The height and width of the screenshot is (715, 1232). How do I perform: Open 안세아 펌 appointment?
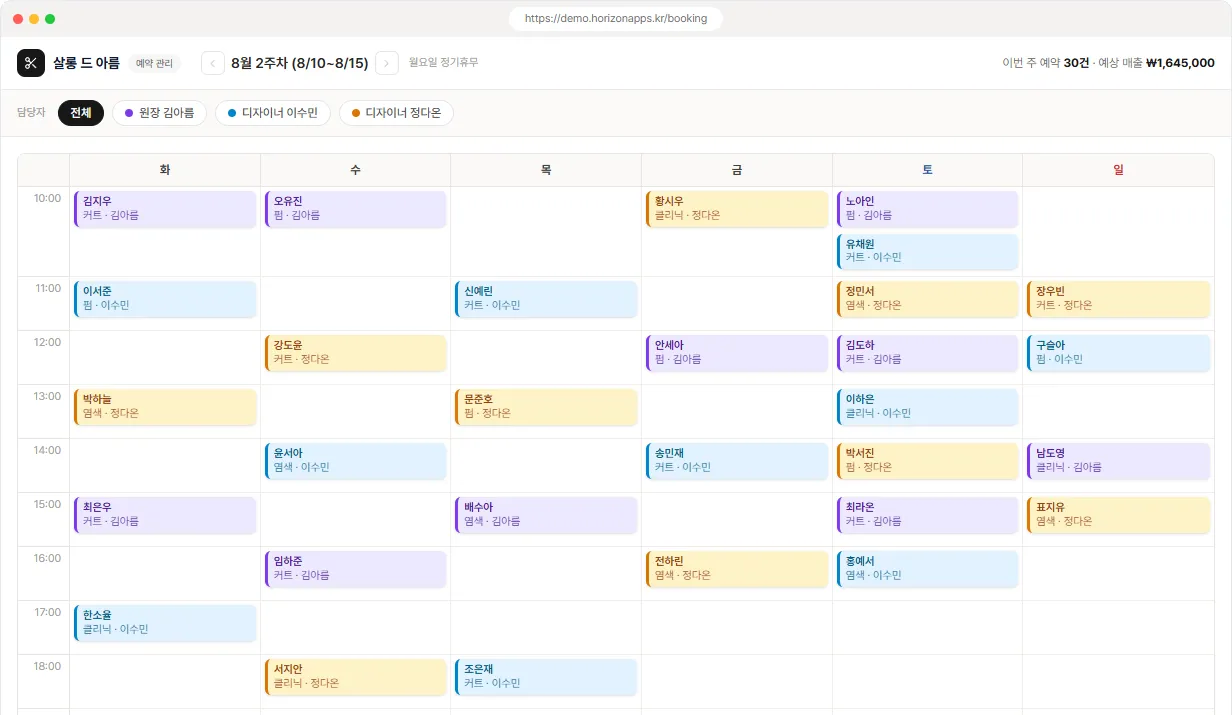[x=737, y=353]
